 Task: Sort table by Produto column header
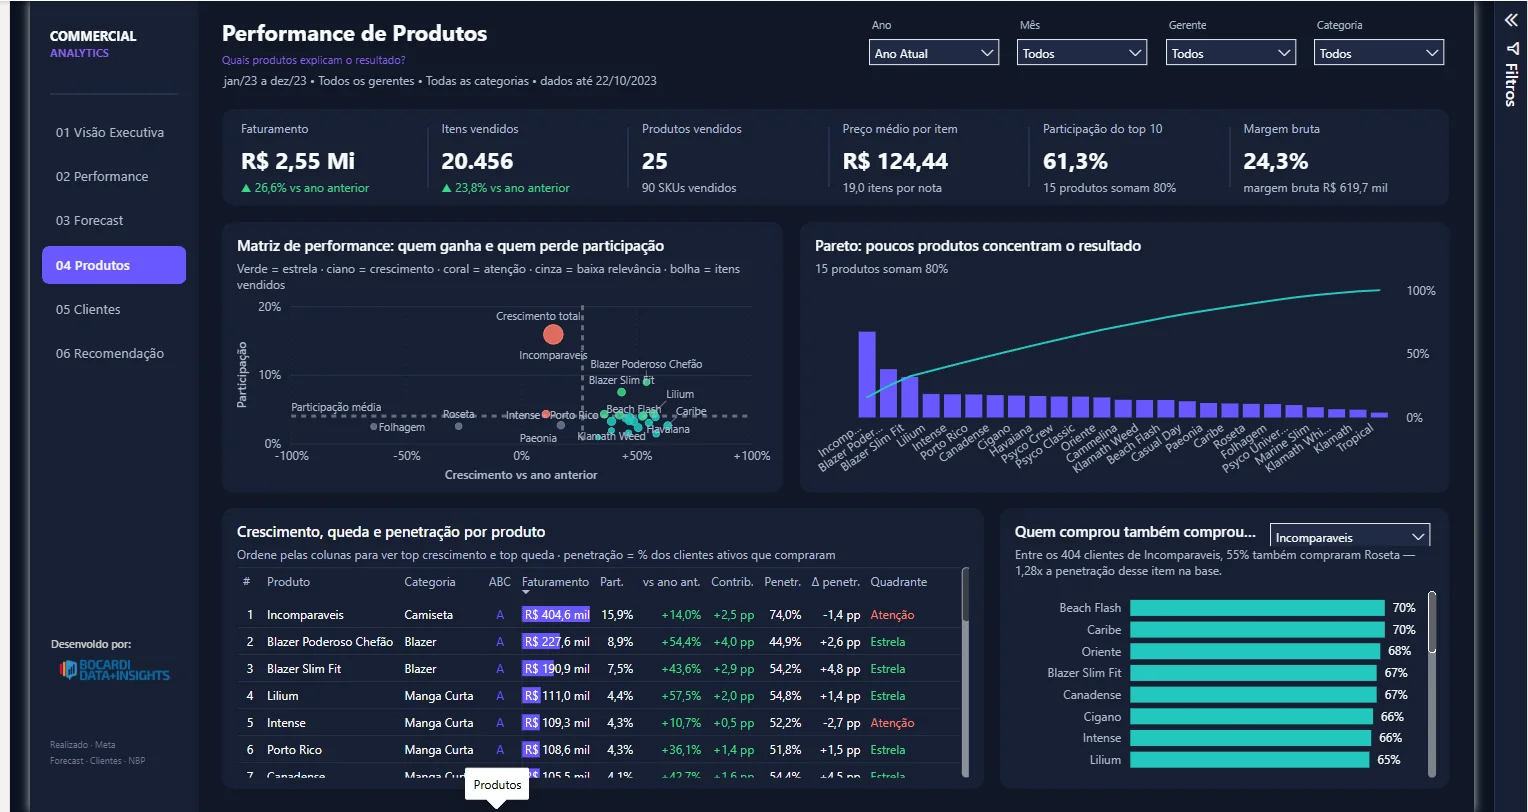click(288, 581)
